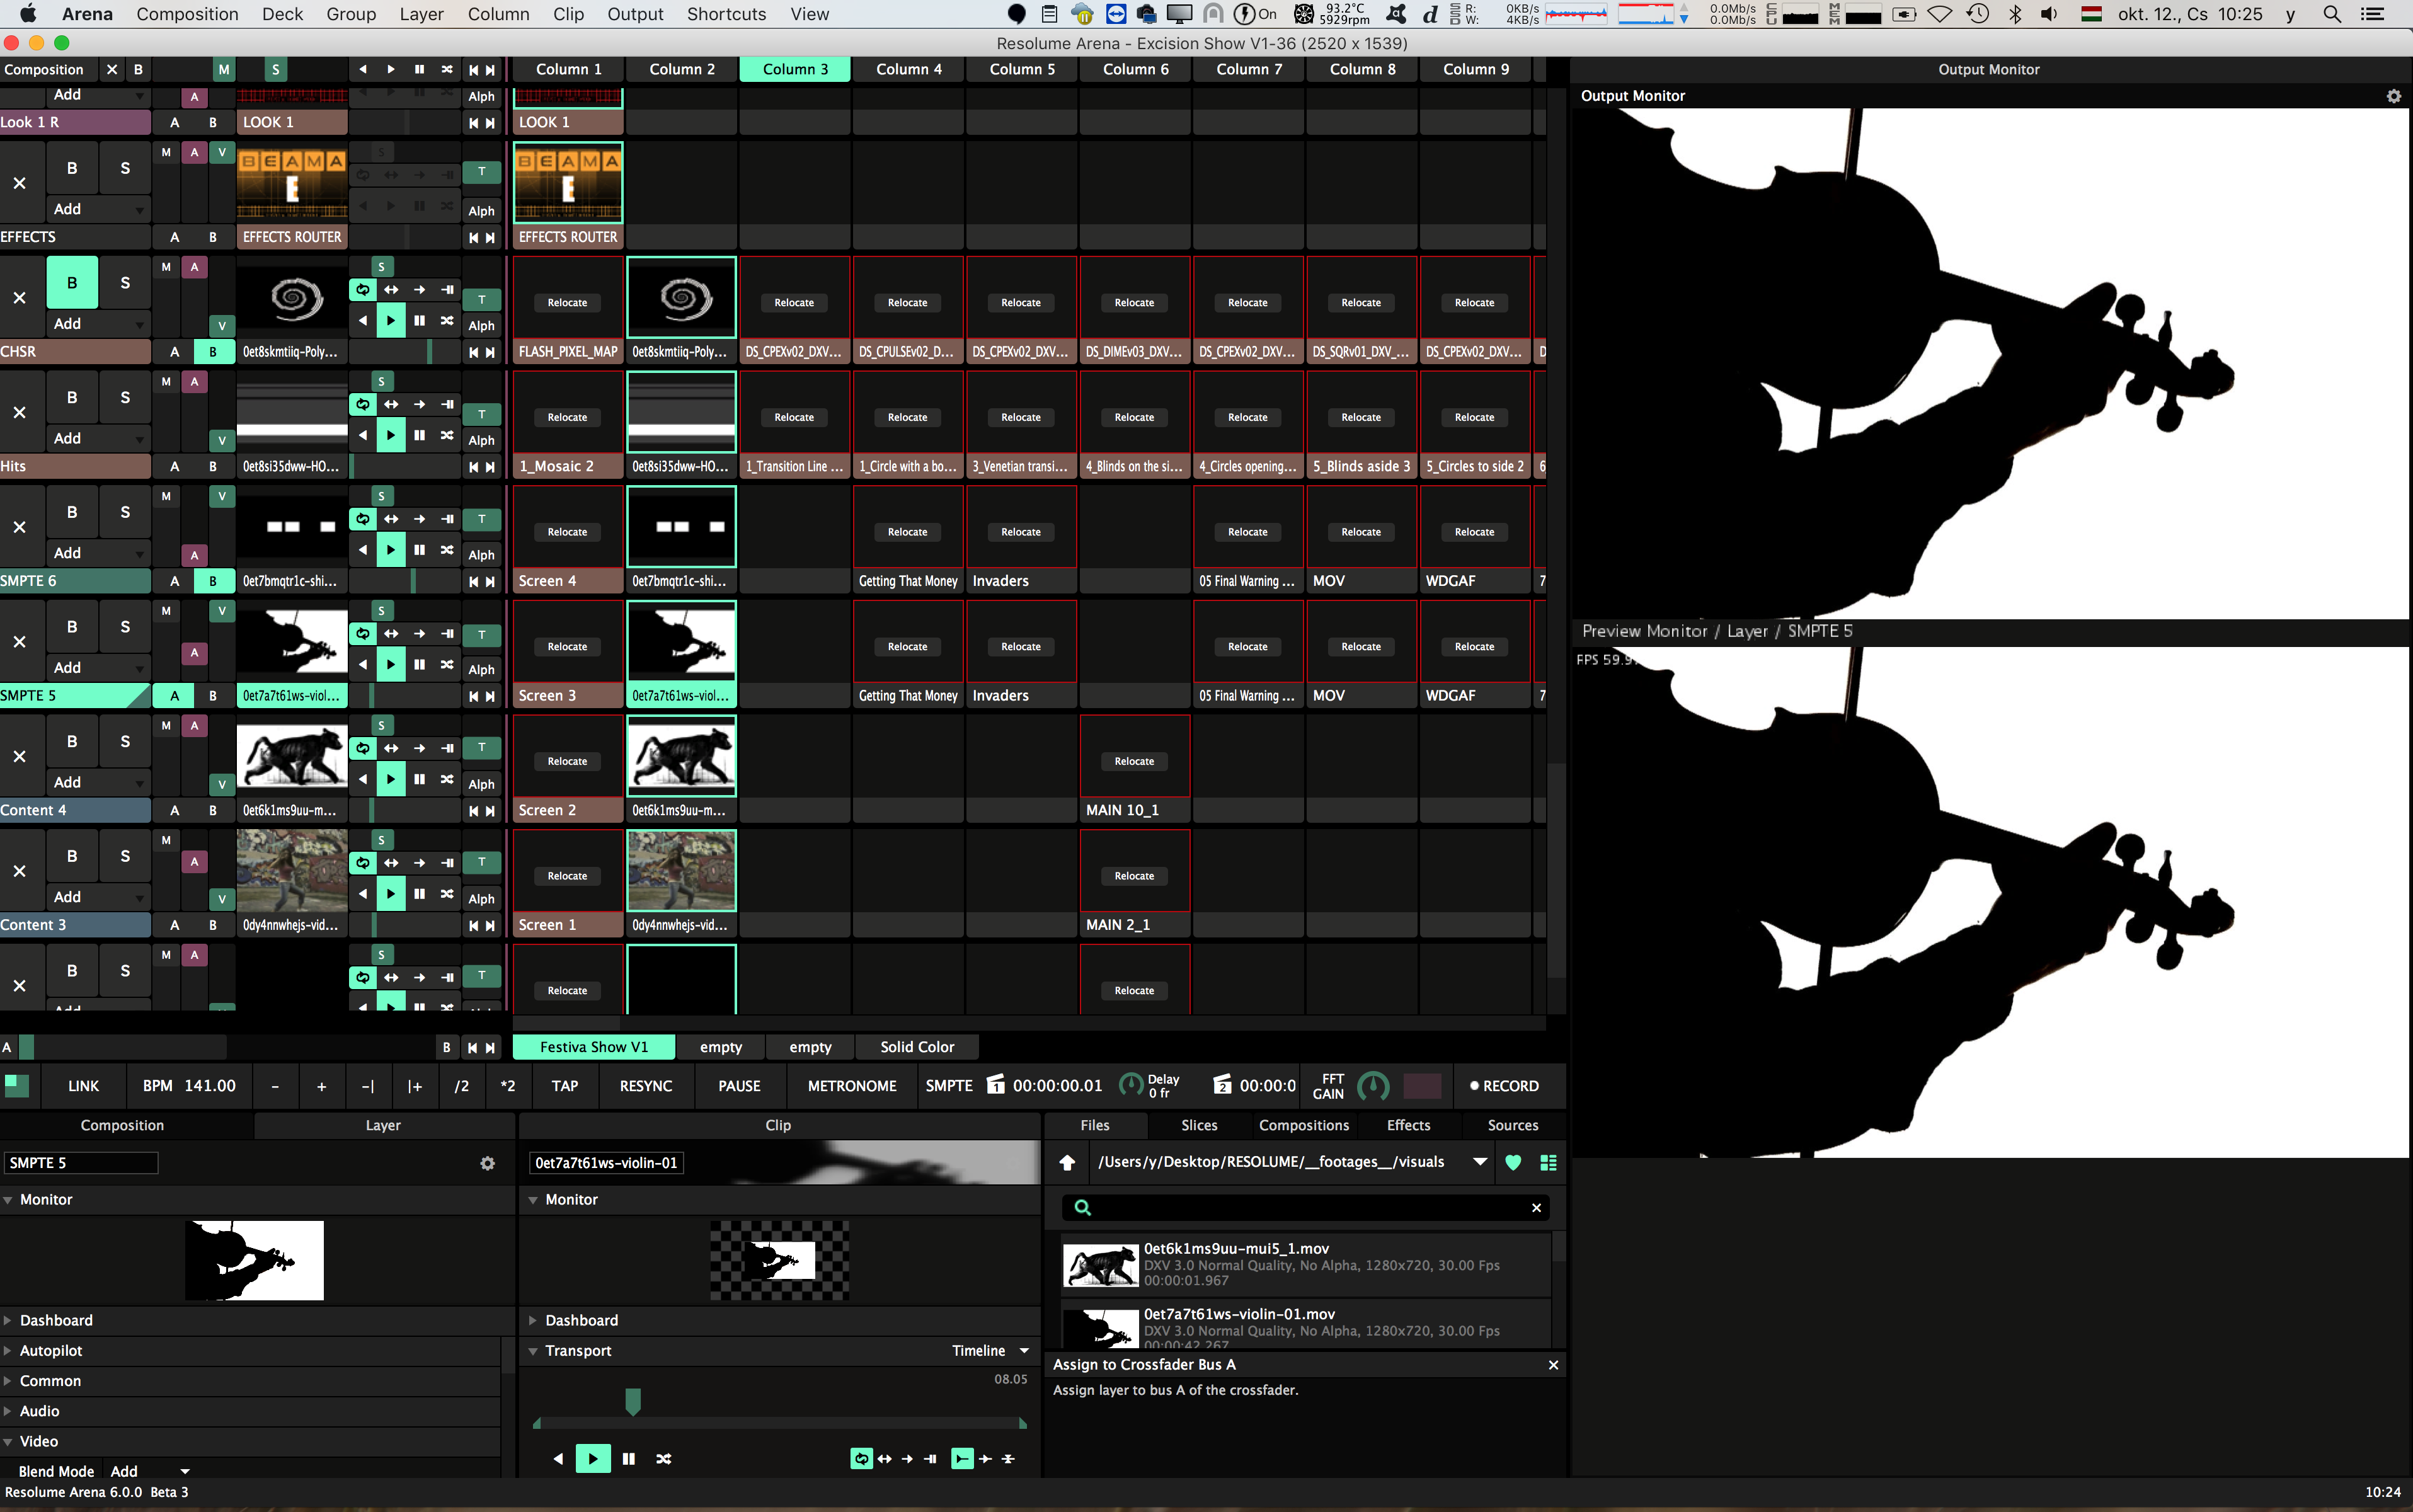Click the Output Monitor gear icon
Viewport: 2413px width, 1512px height.
(2393, 96)
